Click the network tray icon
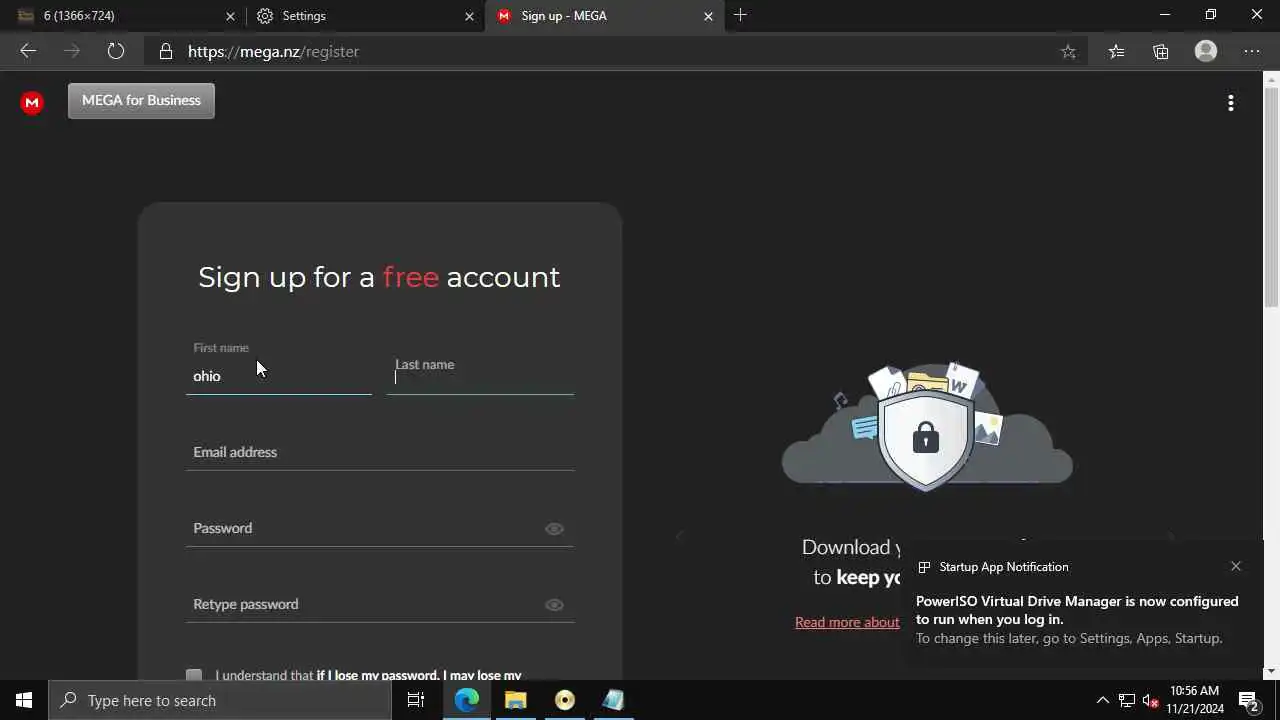Screen dimensions: 1280x720 [1127, 700]
